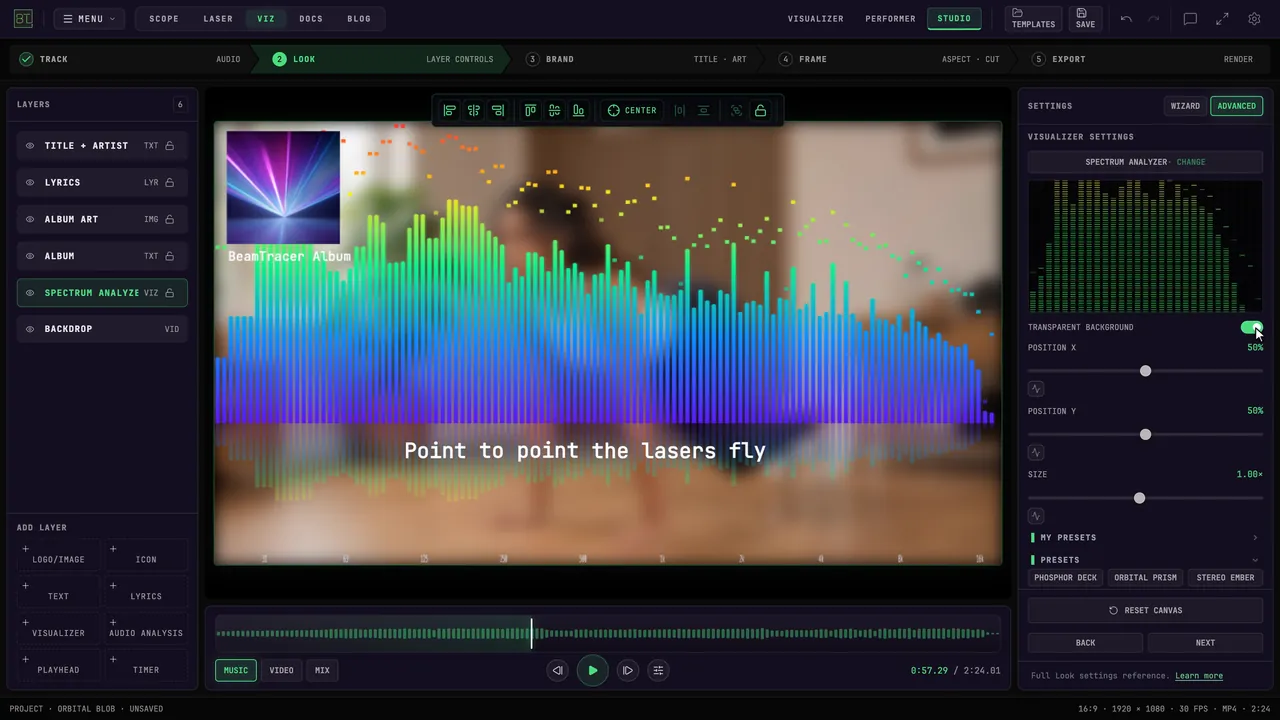Apply the Orbital Prism preset
The width and height of the screenshot is (1280, 720).
[x=1145, y=578]
